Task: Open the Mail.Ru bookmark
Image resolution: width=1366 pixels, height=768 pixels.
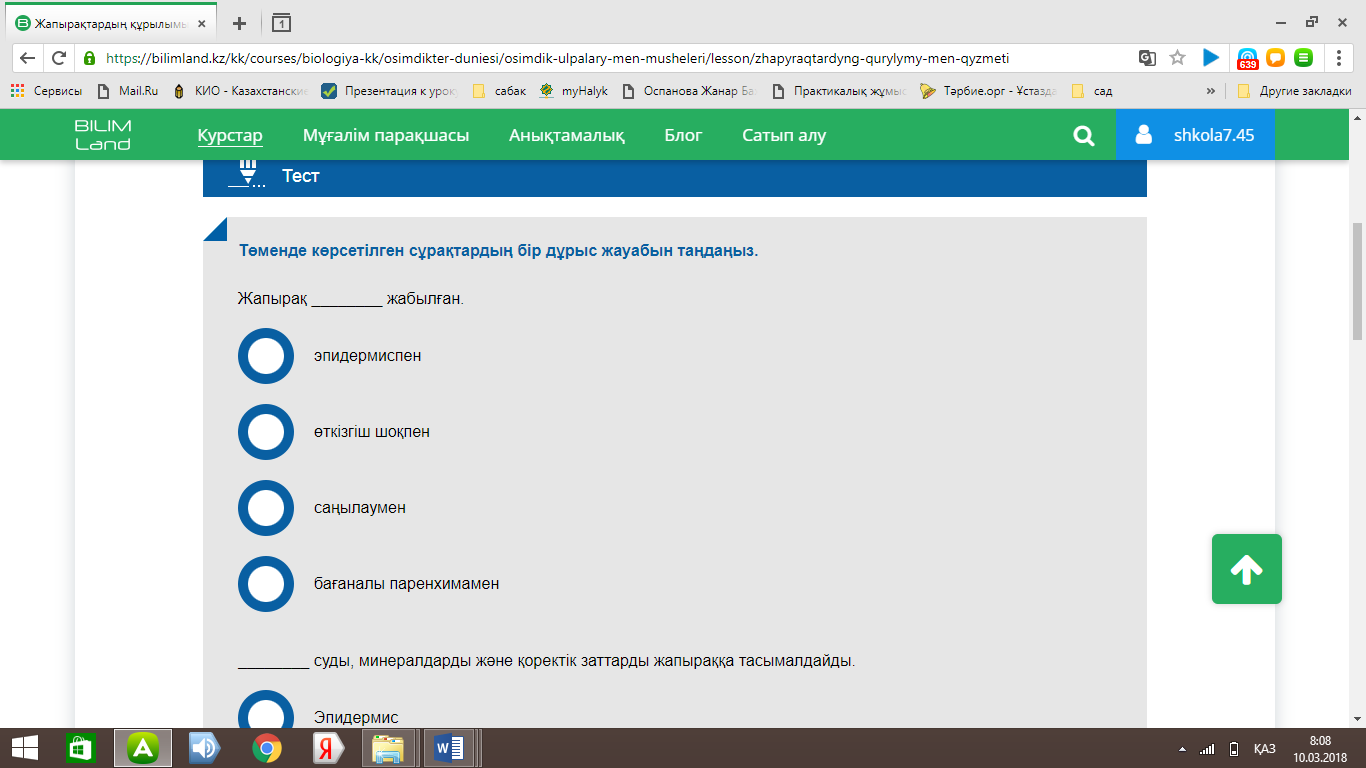Action: [128, 91]
